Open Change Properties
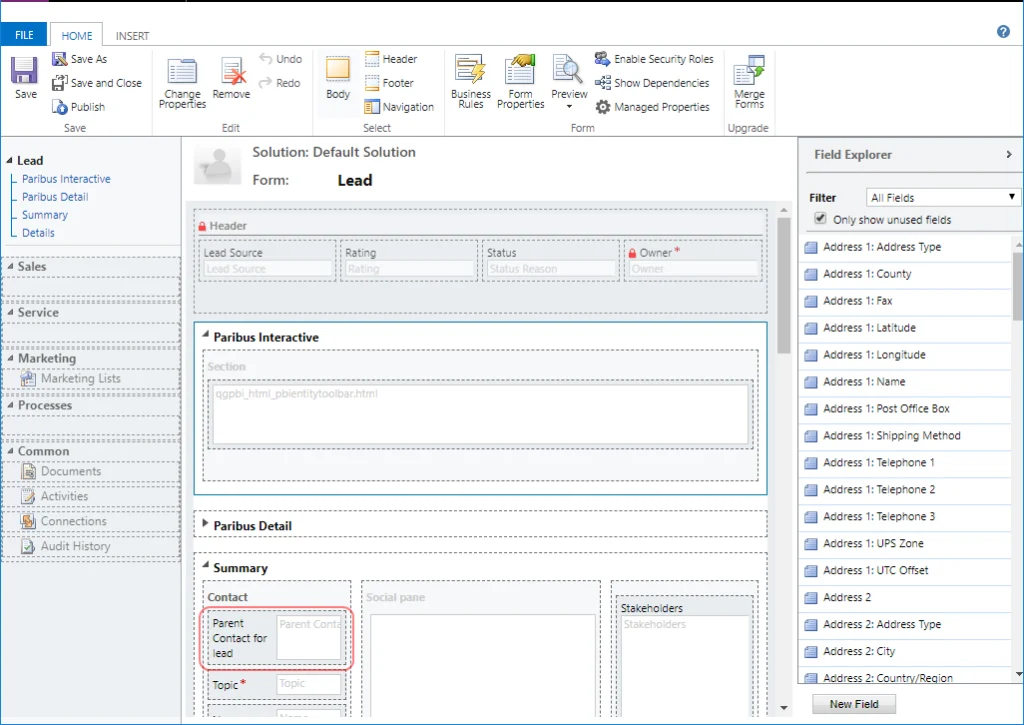 182,83
